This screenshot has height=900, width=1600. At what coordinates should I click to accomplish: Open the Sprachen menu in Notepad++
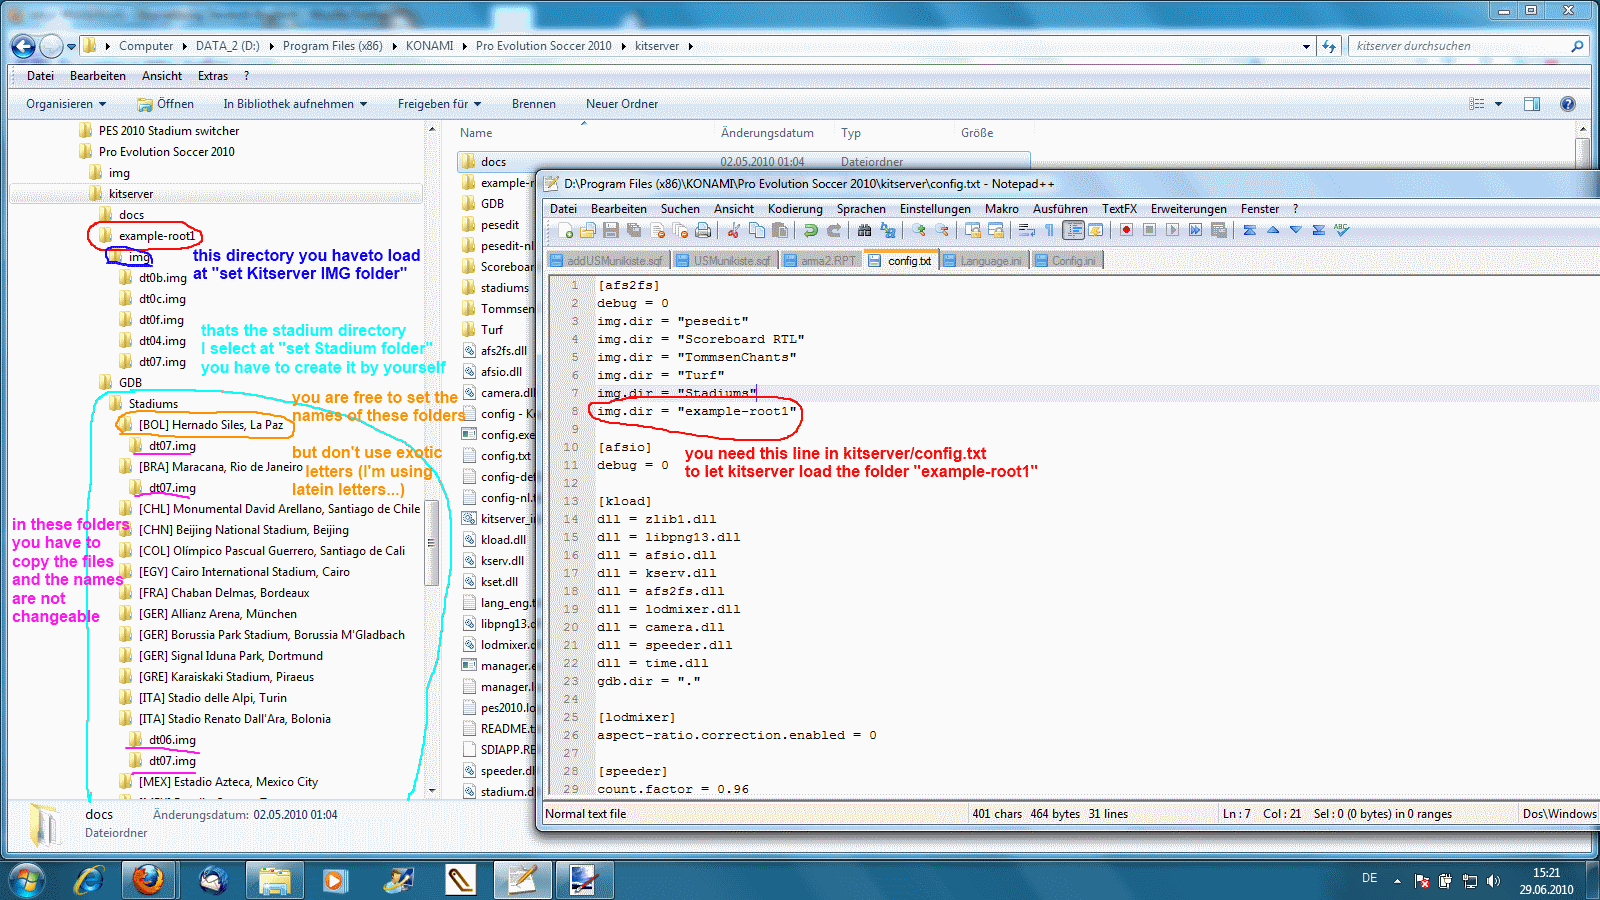[x=861, y=209]
